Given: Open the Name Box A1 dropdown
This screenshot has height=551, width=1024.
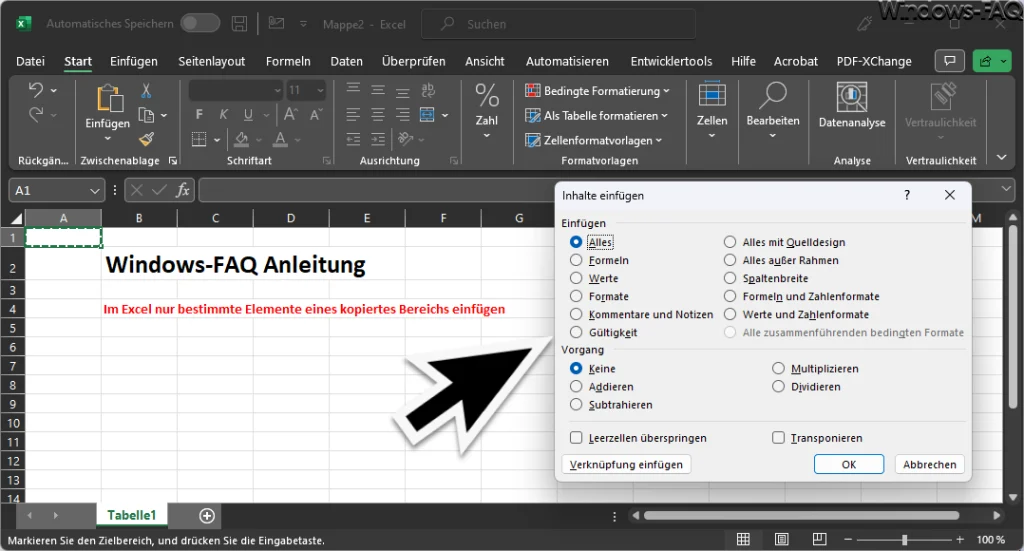Looking at the screenshot, I should click(95, 191).
